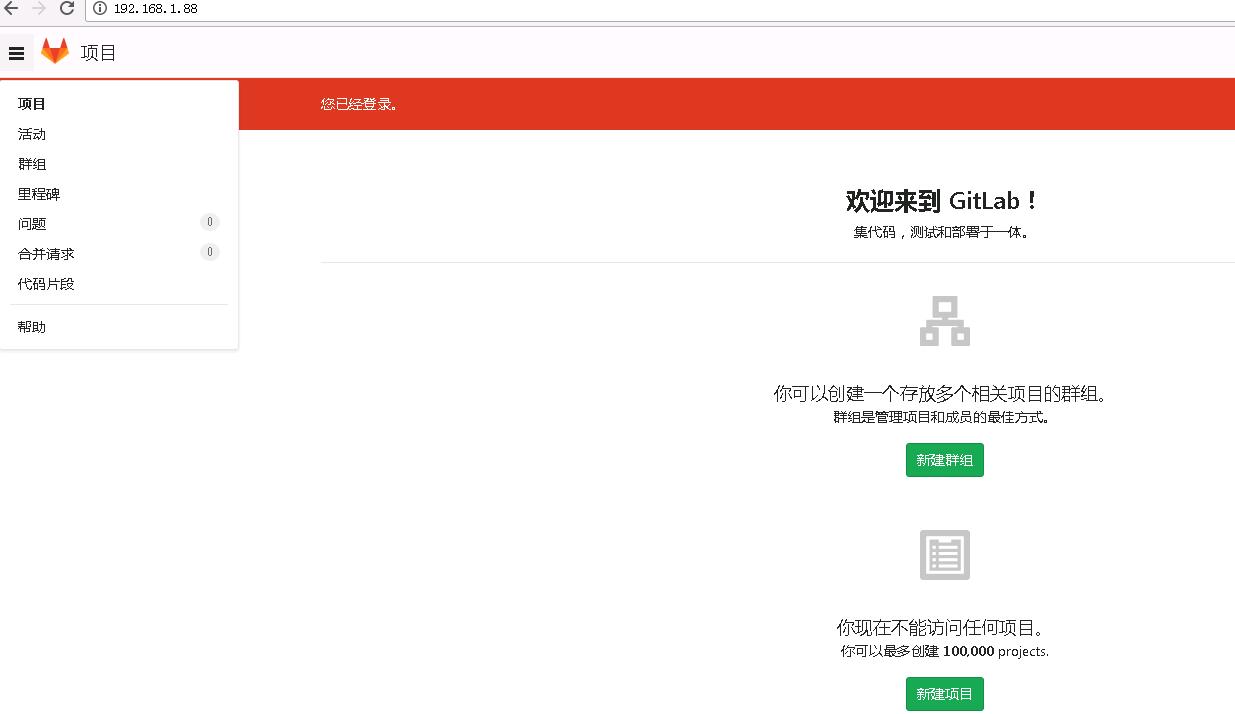
Task: Click the page info icon in address bar
Action: (99, 9)
